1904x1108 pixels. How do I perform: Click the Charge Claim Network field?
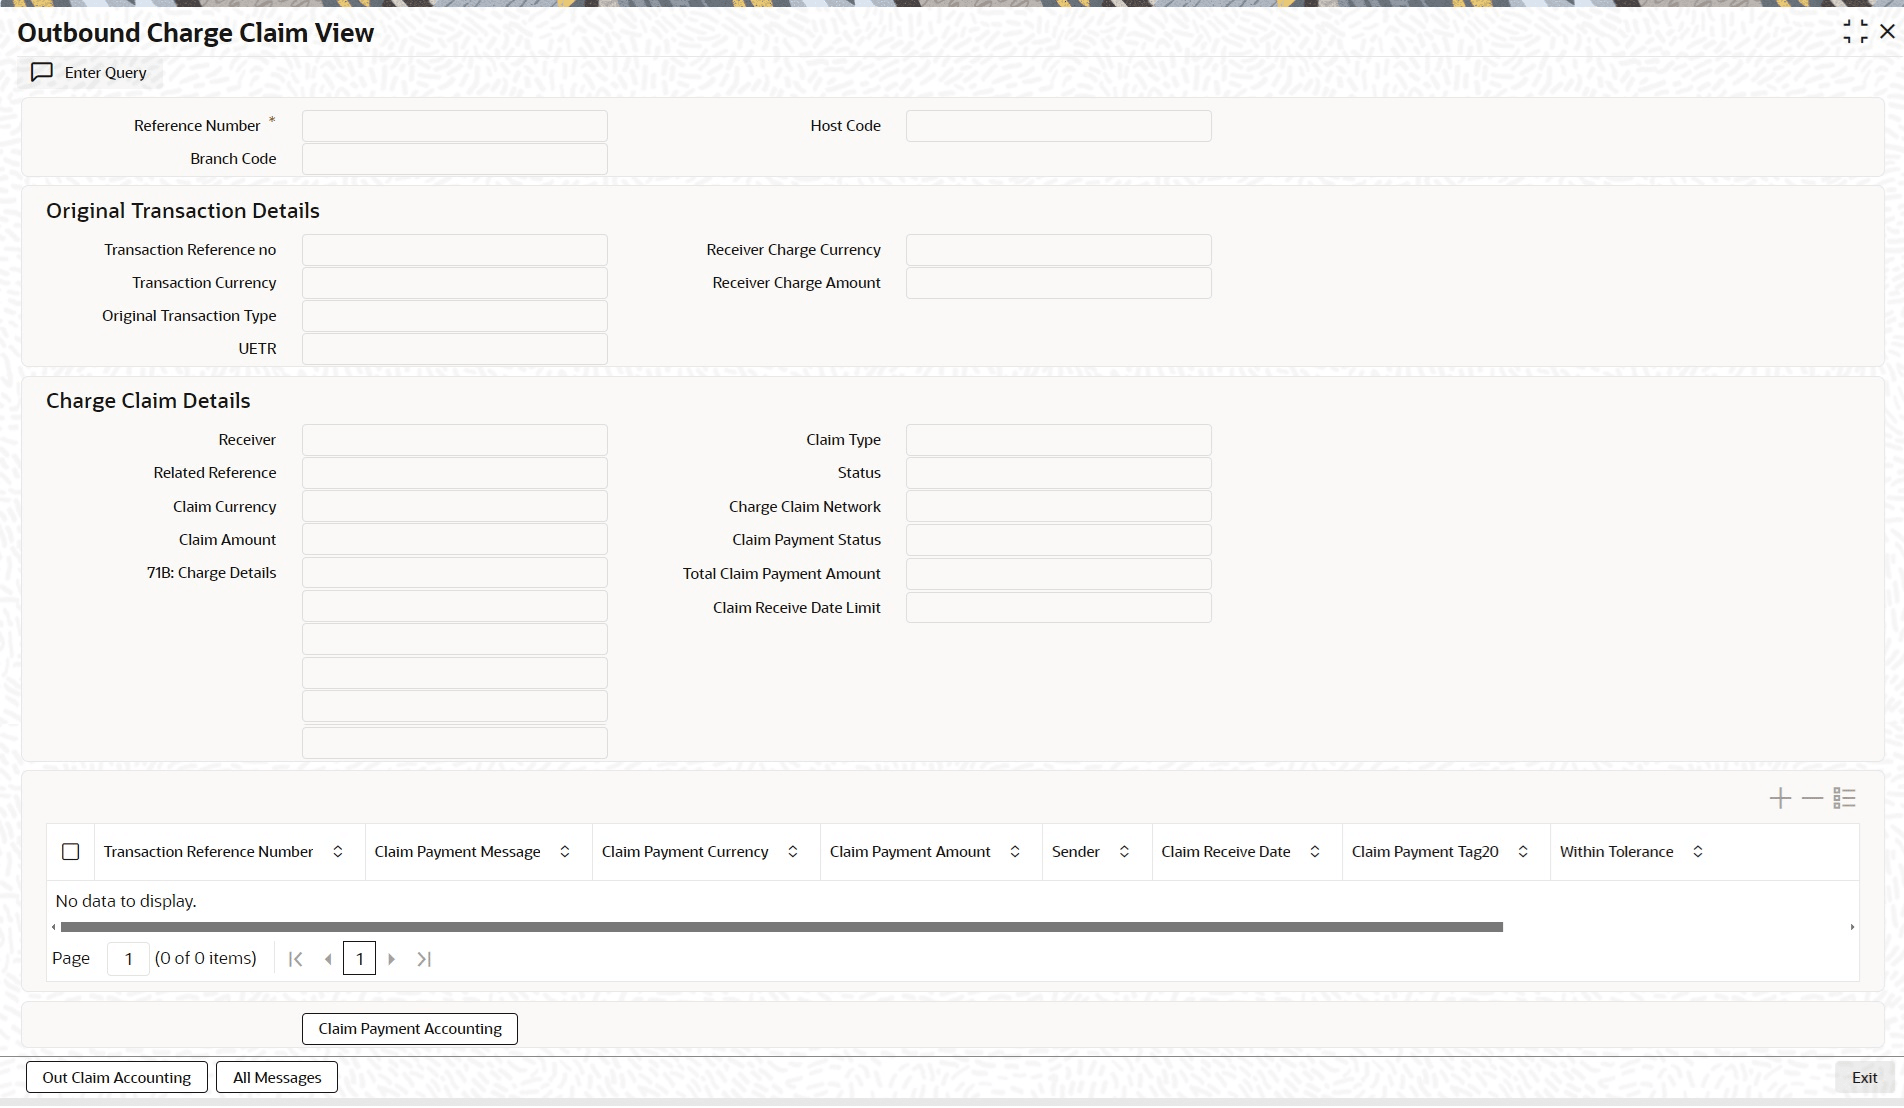(1059, 507)
